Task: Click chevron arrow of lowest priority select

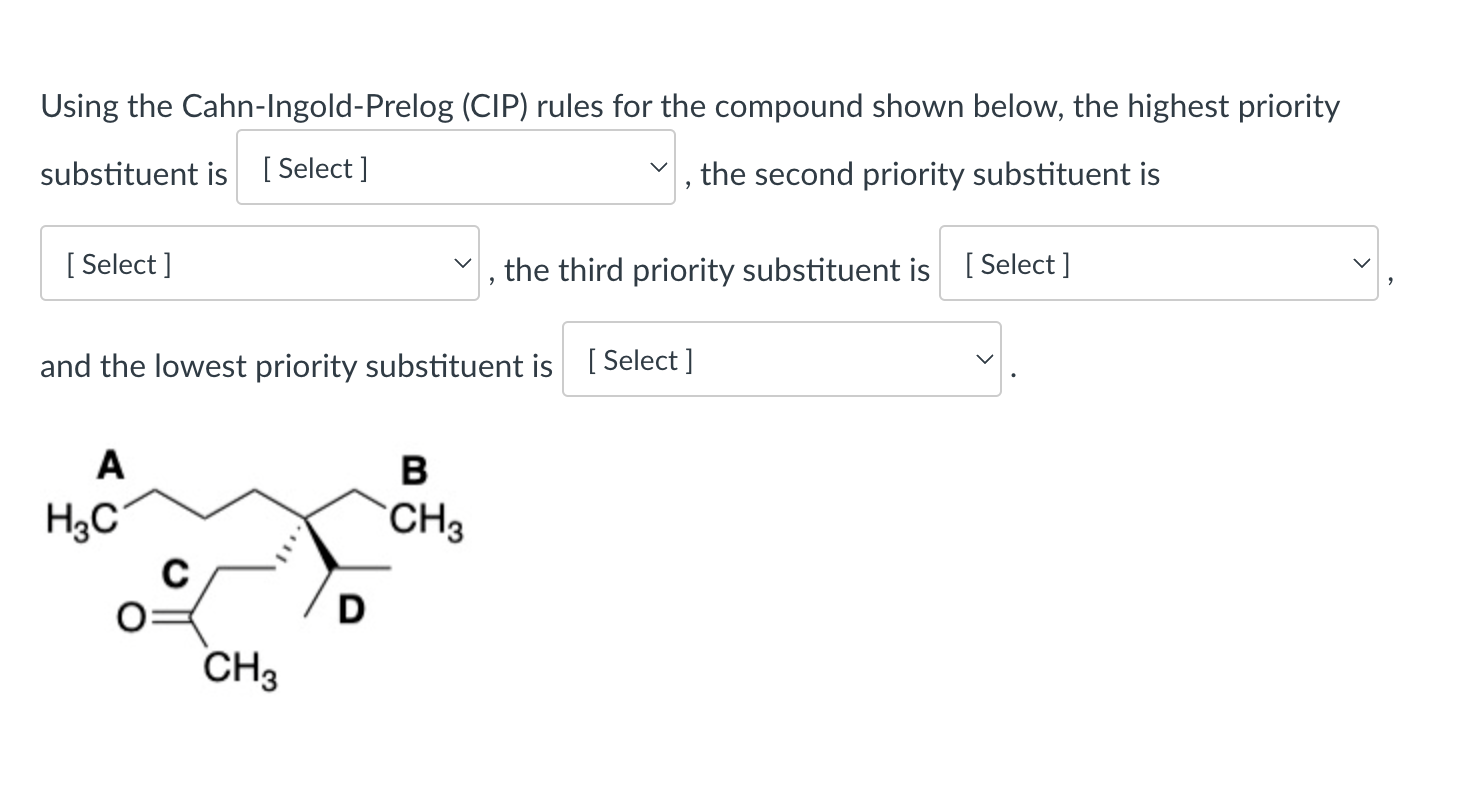Action: coord(983,359)
